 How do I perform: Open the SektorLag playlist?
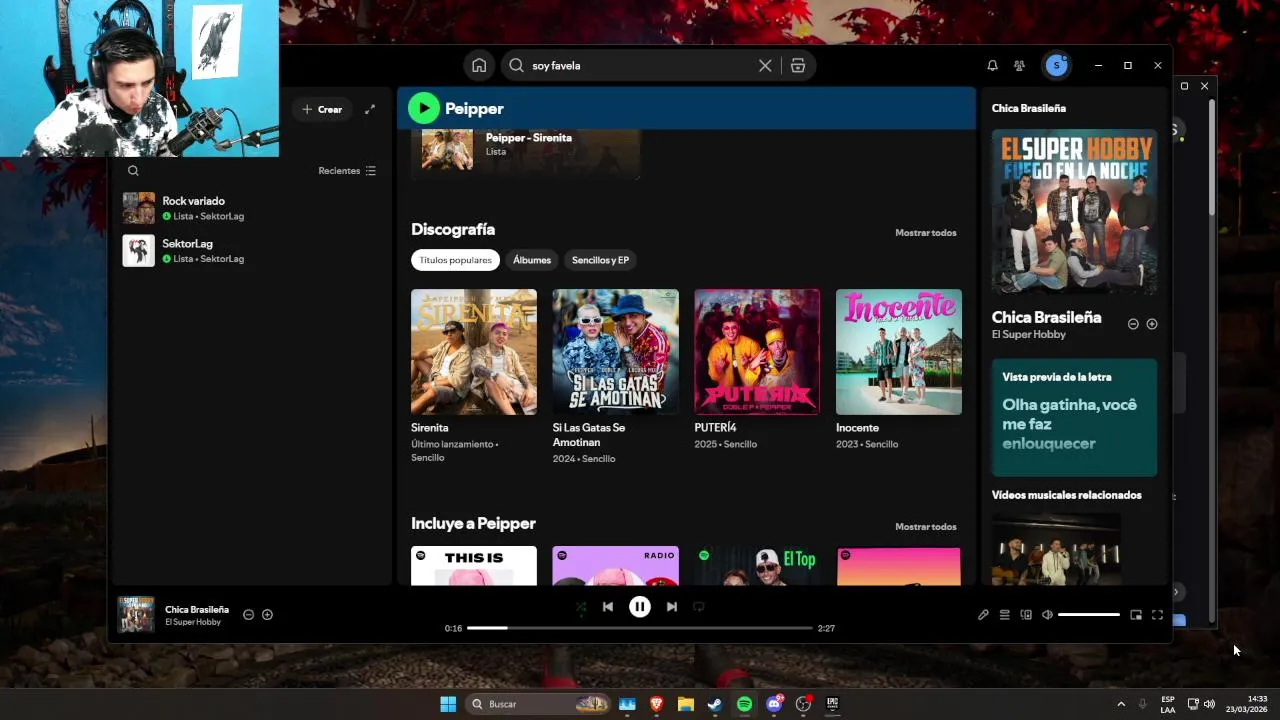pyautogui.click(x=250, y=251)
